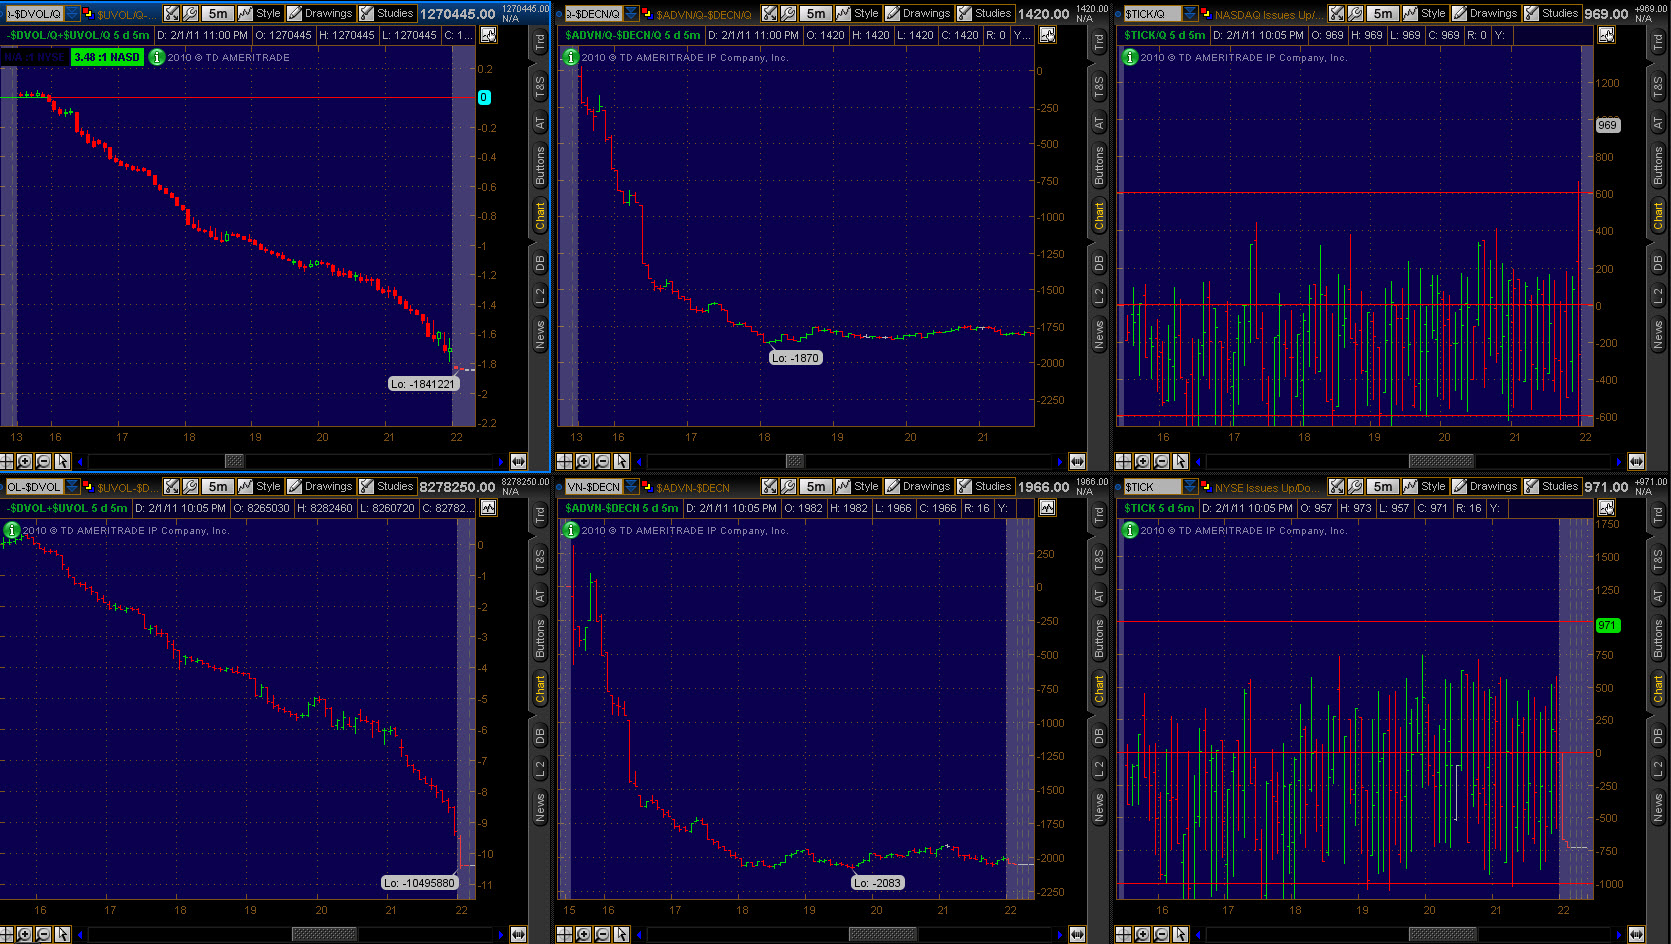Click chart icon right of -$DVOL+$UVOL OHLC row

tap(488, 507)
